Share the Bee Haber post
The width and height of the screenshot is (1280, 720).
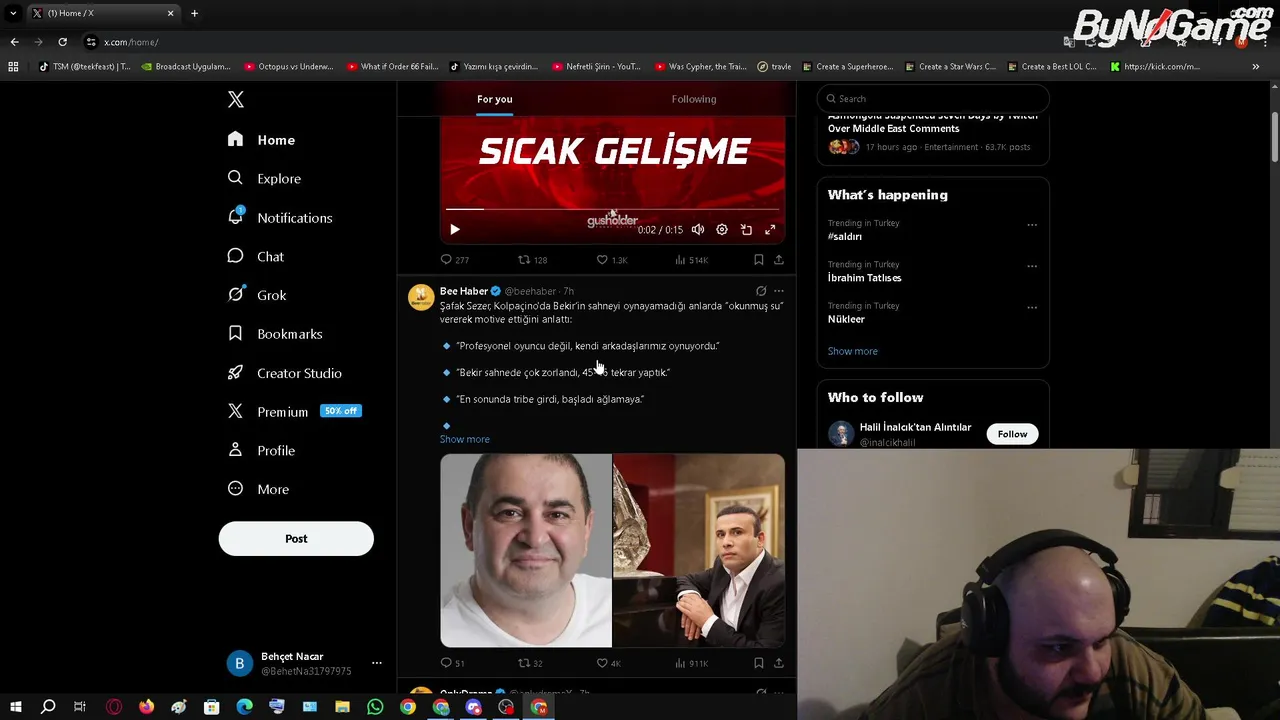pyautogui.click(x=779, y=663)
